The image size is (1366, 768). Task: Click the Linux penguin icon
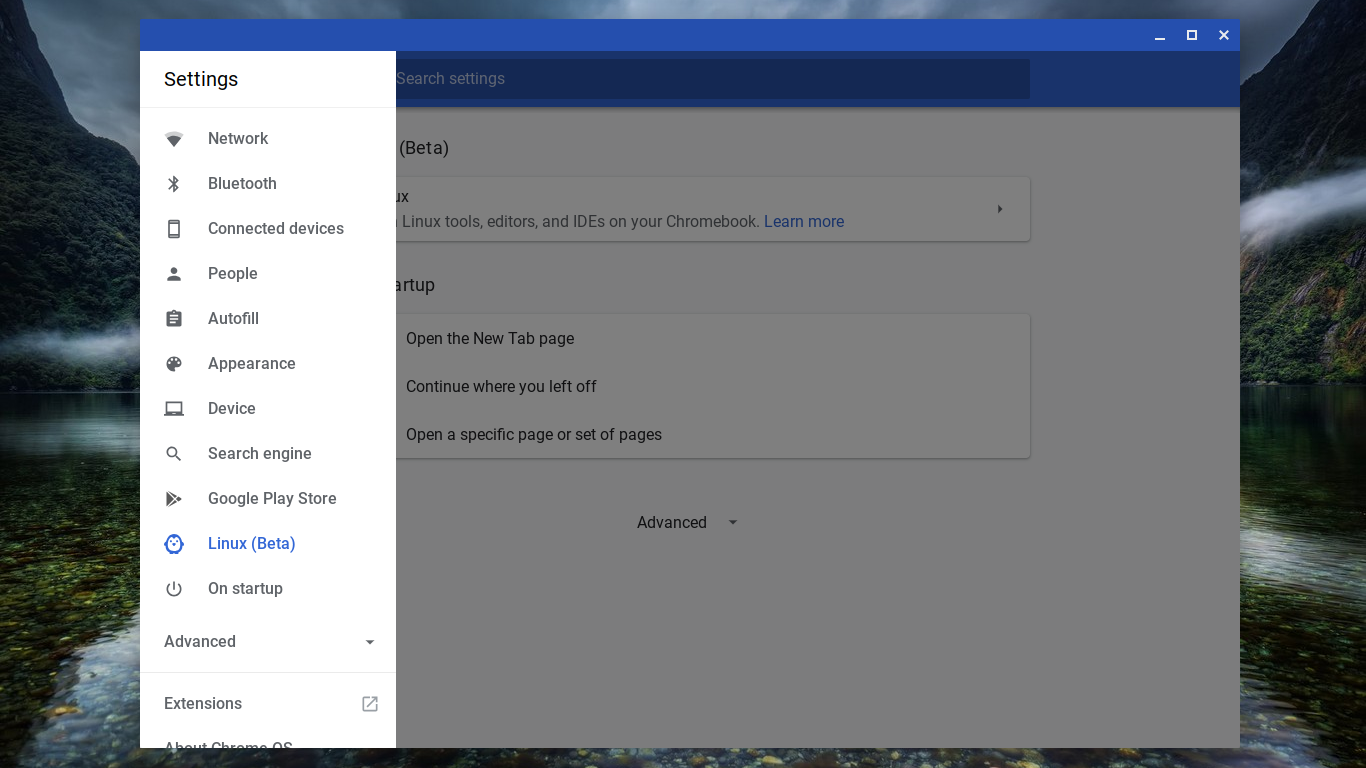174,544
